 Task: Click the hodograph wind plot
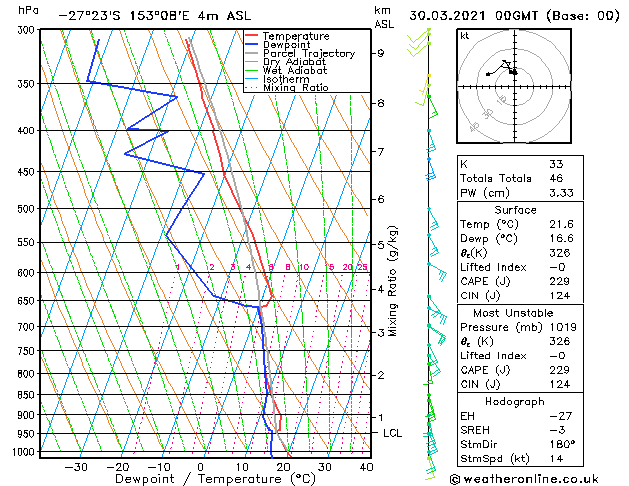coord(514,86)
